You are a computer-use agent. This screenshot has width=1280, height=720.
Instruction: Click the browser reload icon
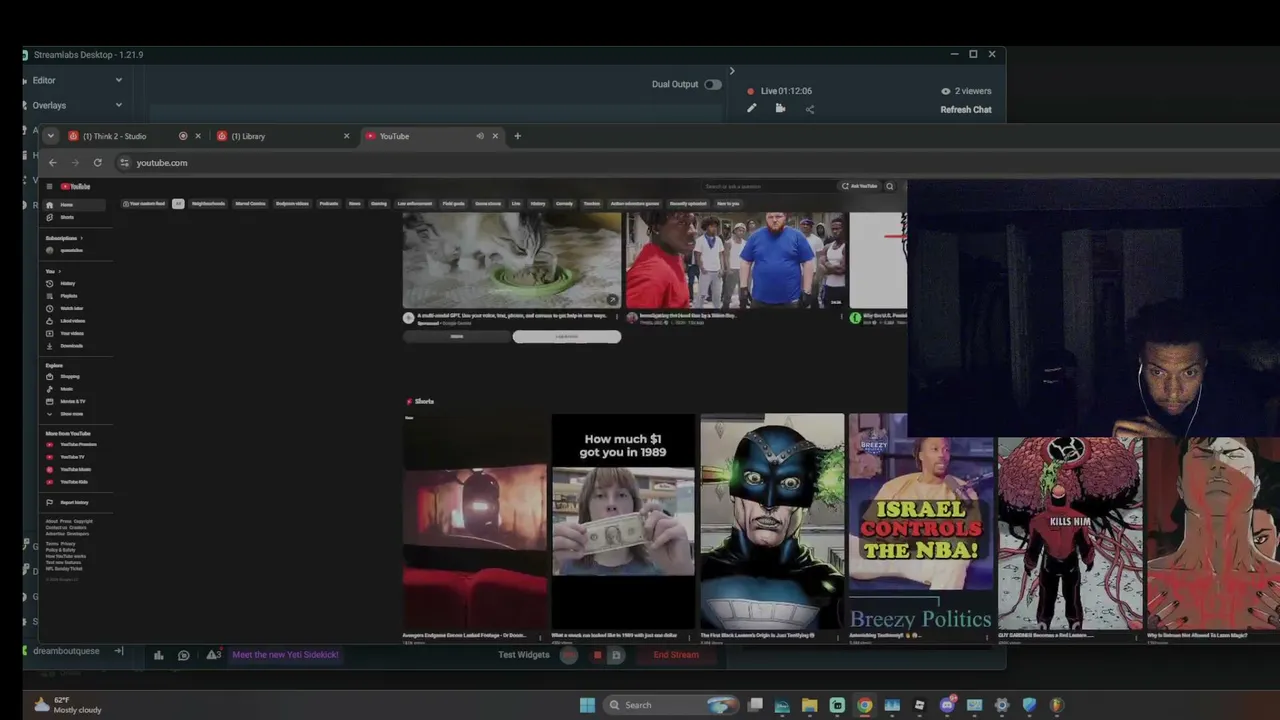point(97,162)
